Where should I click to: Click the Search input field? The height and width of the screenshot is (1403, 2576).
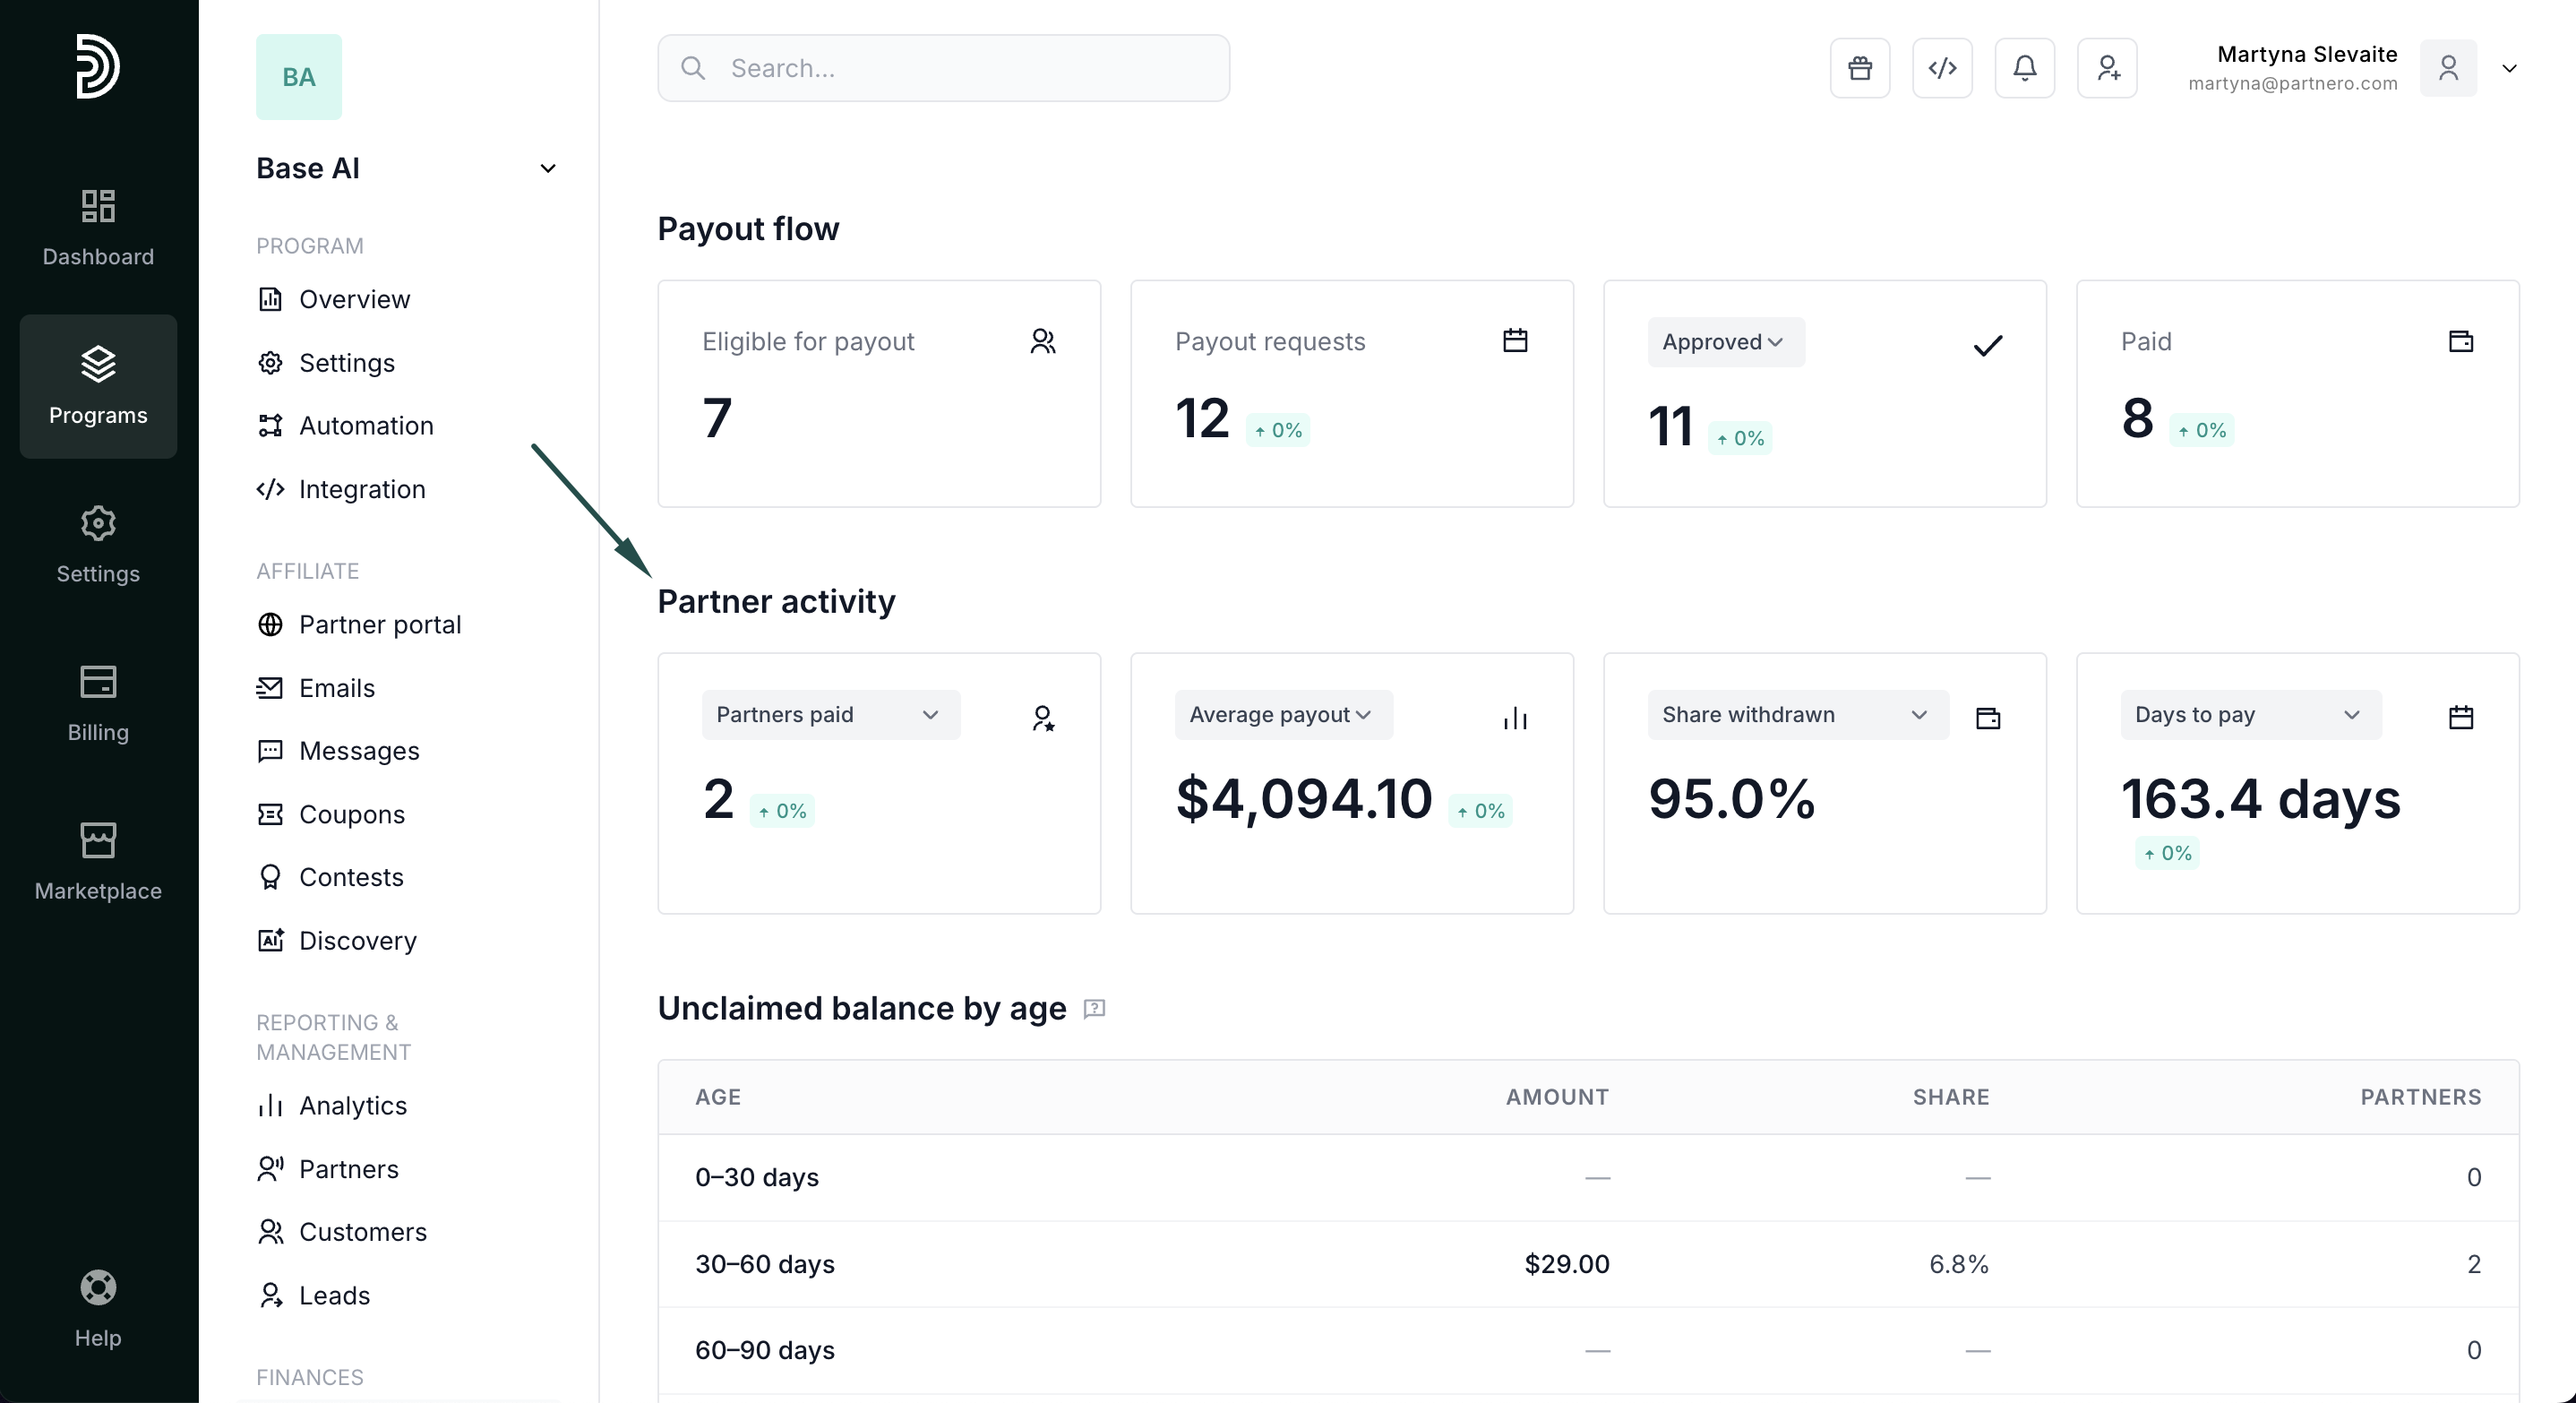(x=943, y=68)
